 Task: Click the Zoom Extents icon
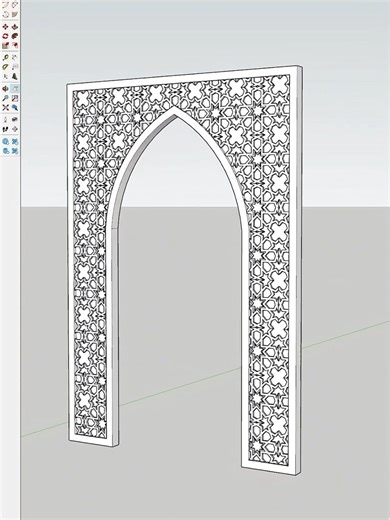tap(5, 107)
